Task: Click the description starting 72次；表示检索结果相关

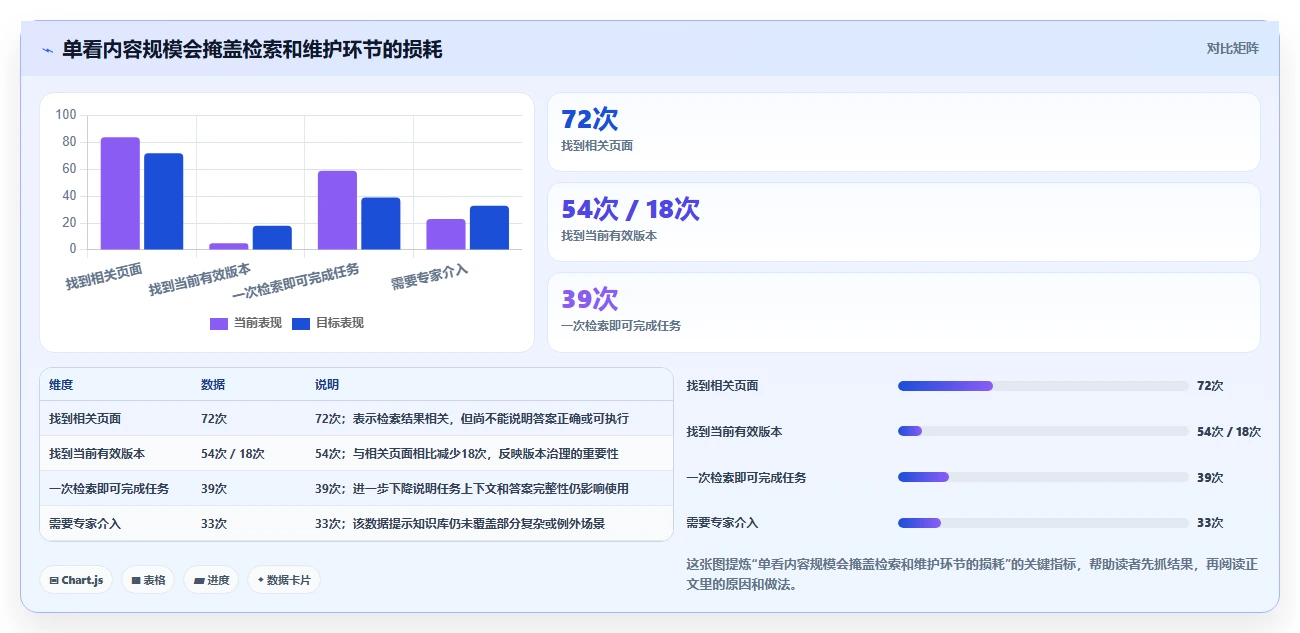Action: click(472, 419)
